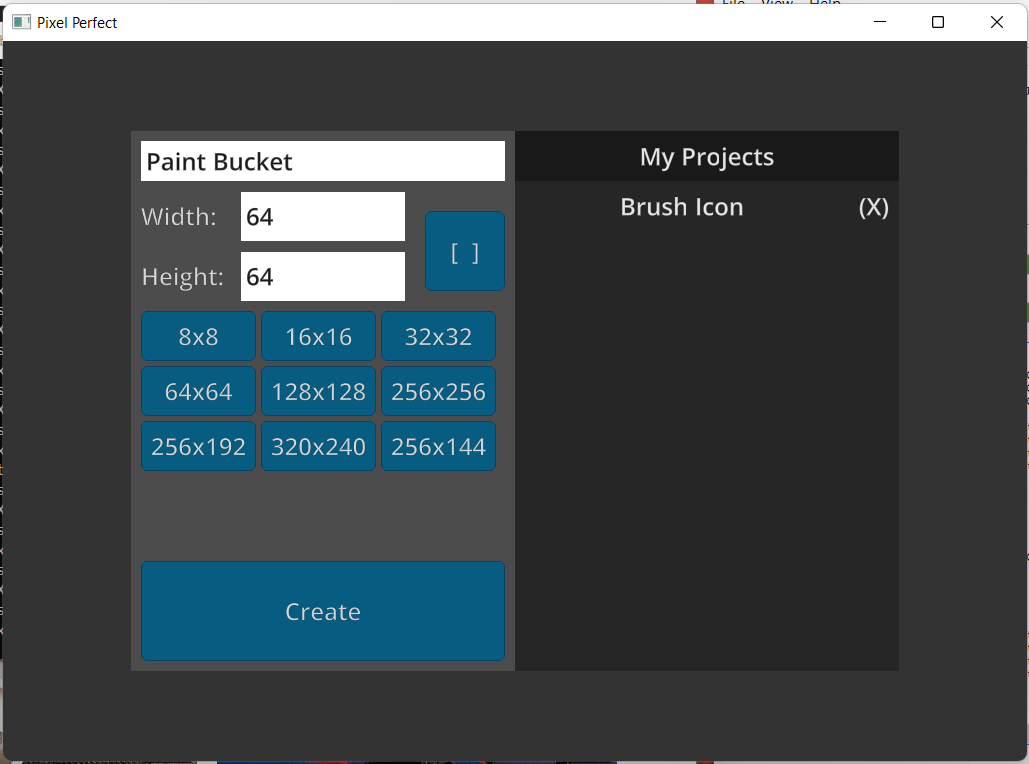This screenshot has height=764, width=1029.
Task: Toggle the [ ] aspect lock button
Action: (x=465, y=251)
